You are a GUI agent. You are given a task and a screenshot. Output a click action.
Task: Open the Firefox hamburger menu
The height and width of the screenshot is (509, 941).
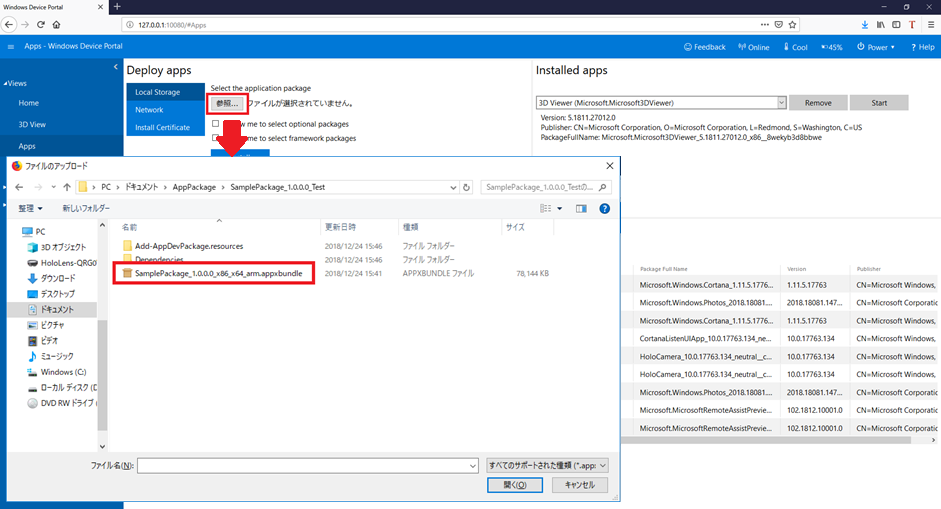coord(931,25)
